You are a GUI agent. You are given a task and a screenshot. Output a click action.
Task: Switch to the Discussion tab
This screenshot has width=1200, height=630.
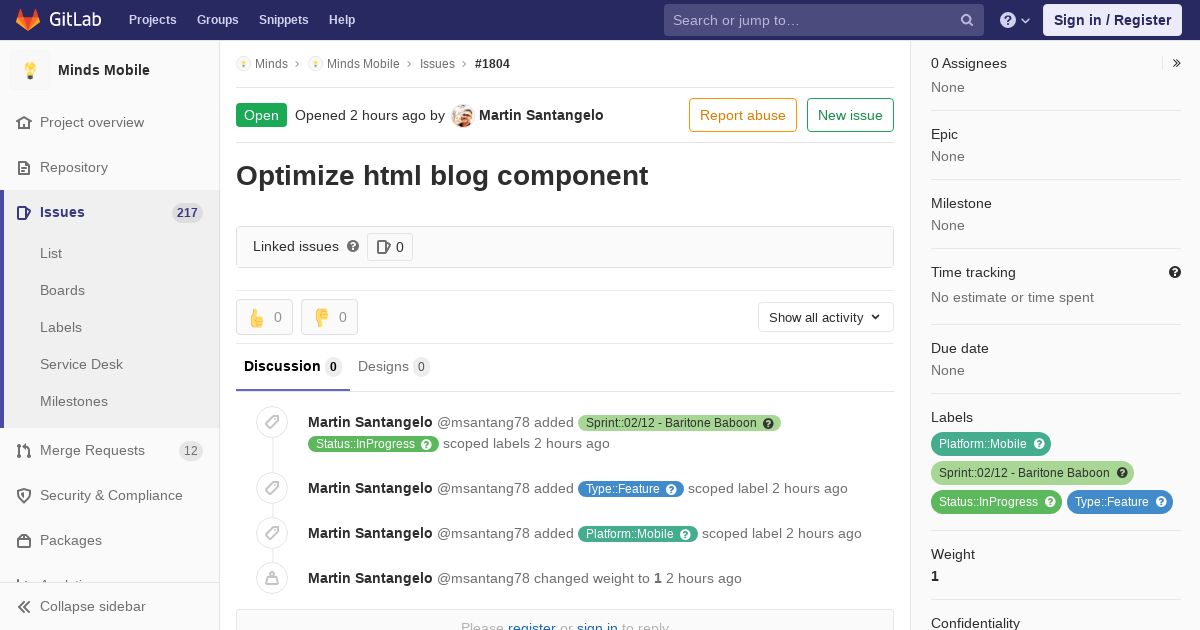click(293, 366)
